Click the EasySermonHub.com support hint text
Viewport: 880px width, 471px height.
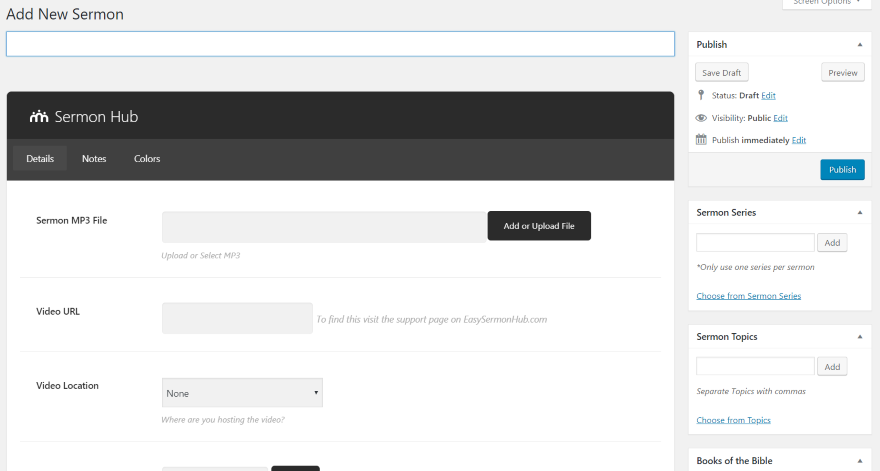tap(432, 319)
